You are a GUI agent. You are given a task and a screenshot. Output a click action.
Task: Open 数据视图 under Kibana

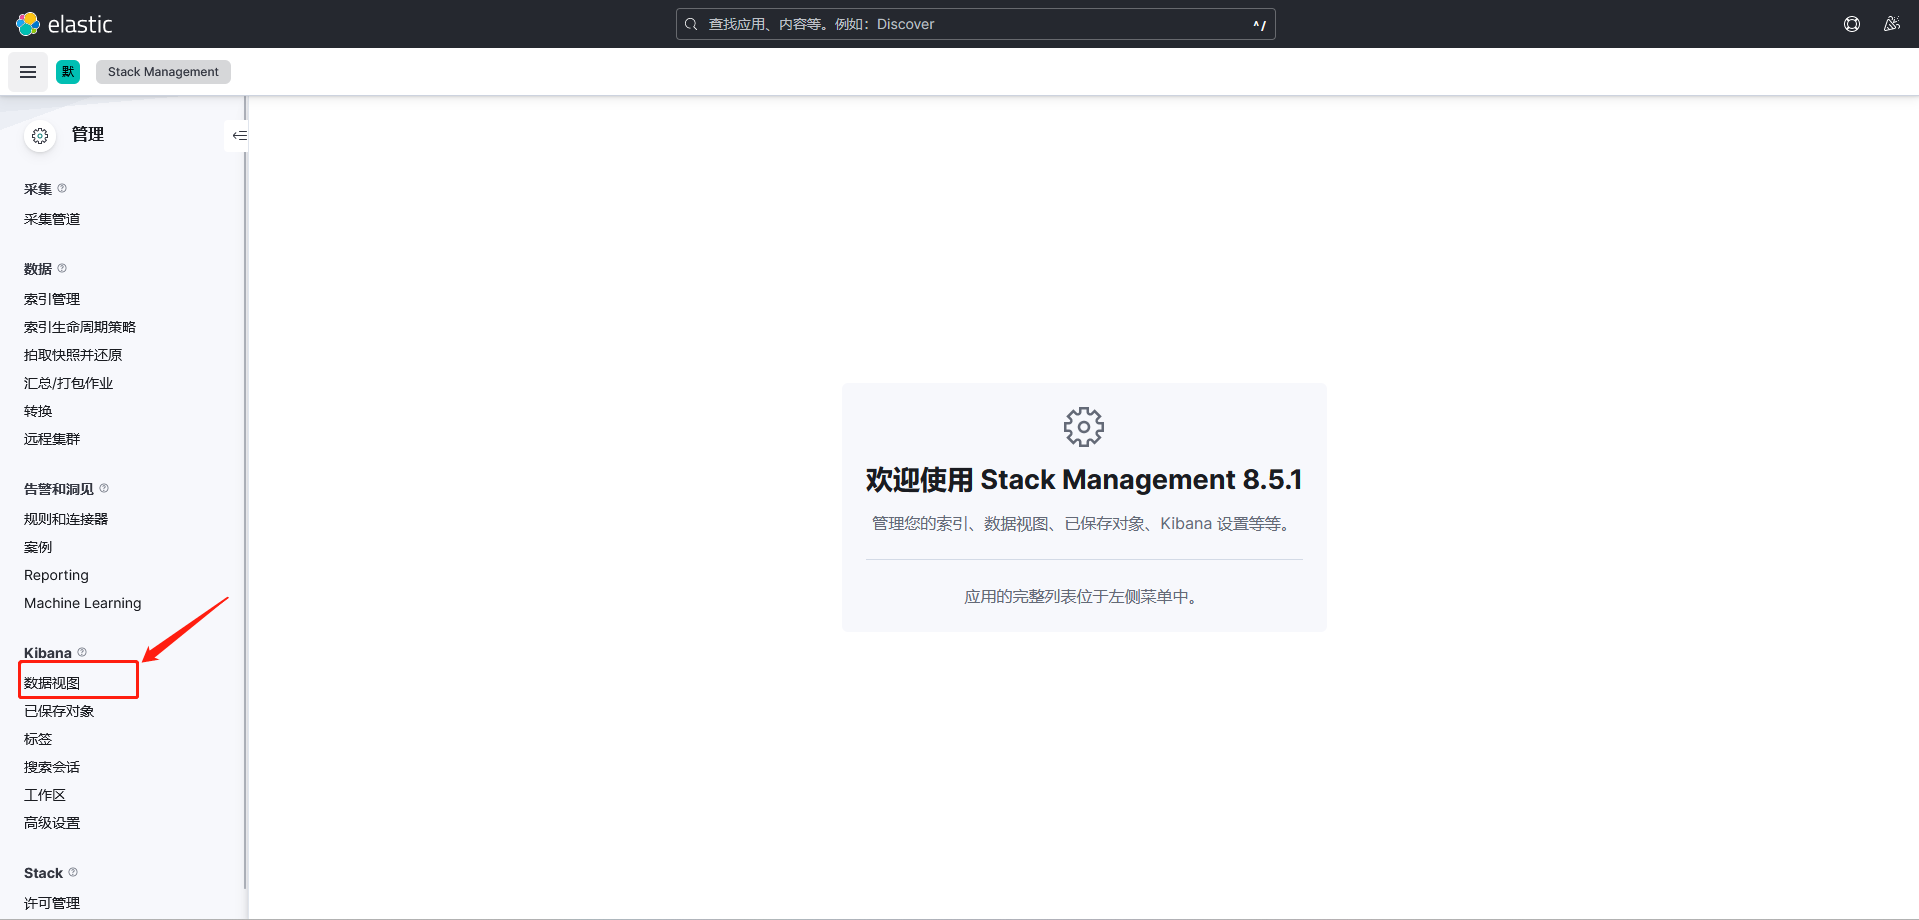(x=52, y=683)
